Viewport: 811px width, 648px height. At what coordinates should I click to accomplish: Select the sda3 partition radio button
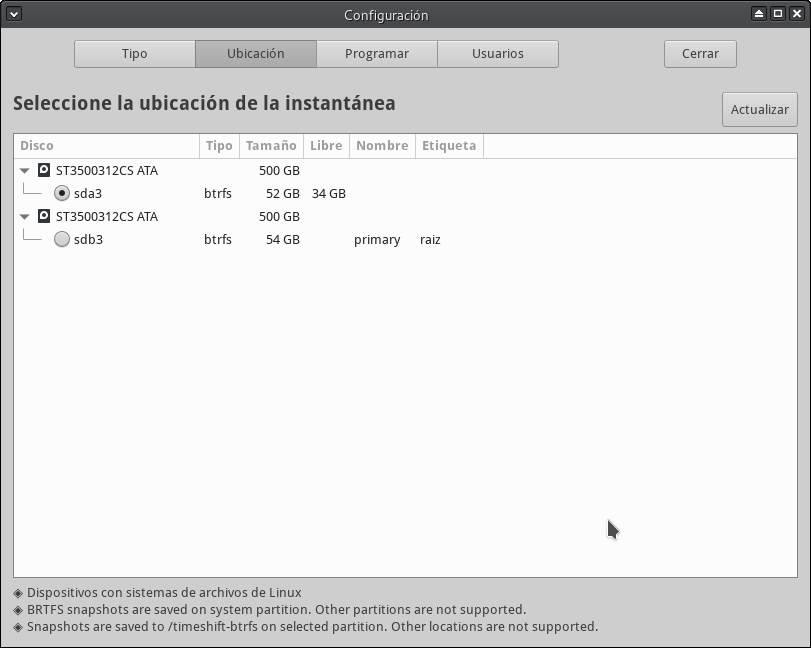(62, 194)
